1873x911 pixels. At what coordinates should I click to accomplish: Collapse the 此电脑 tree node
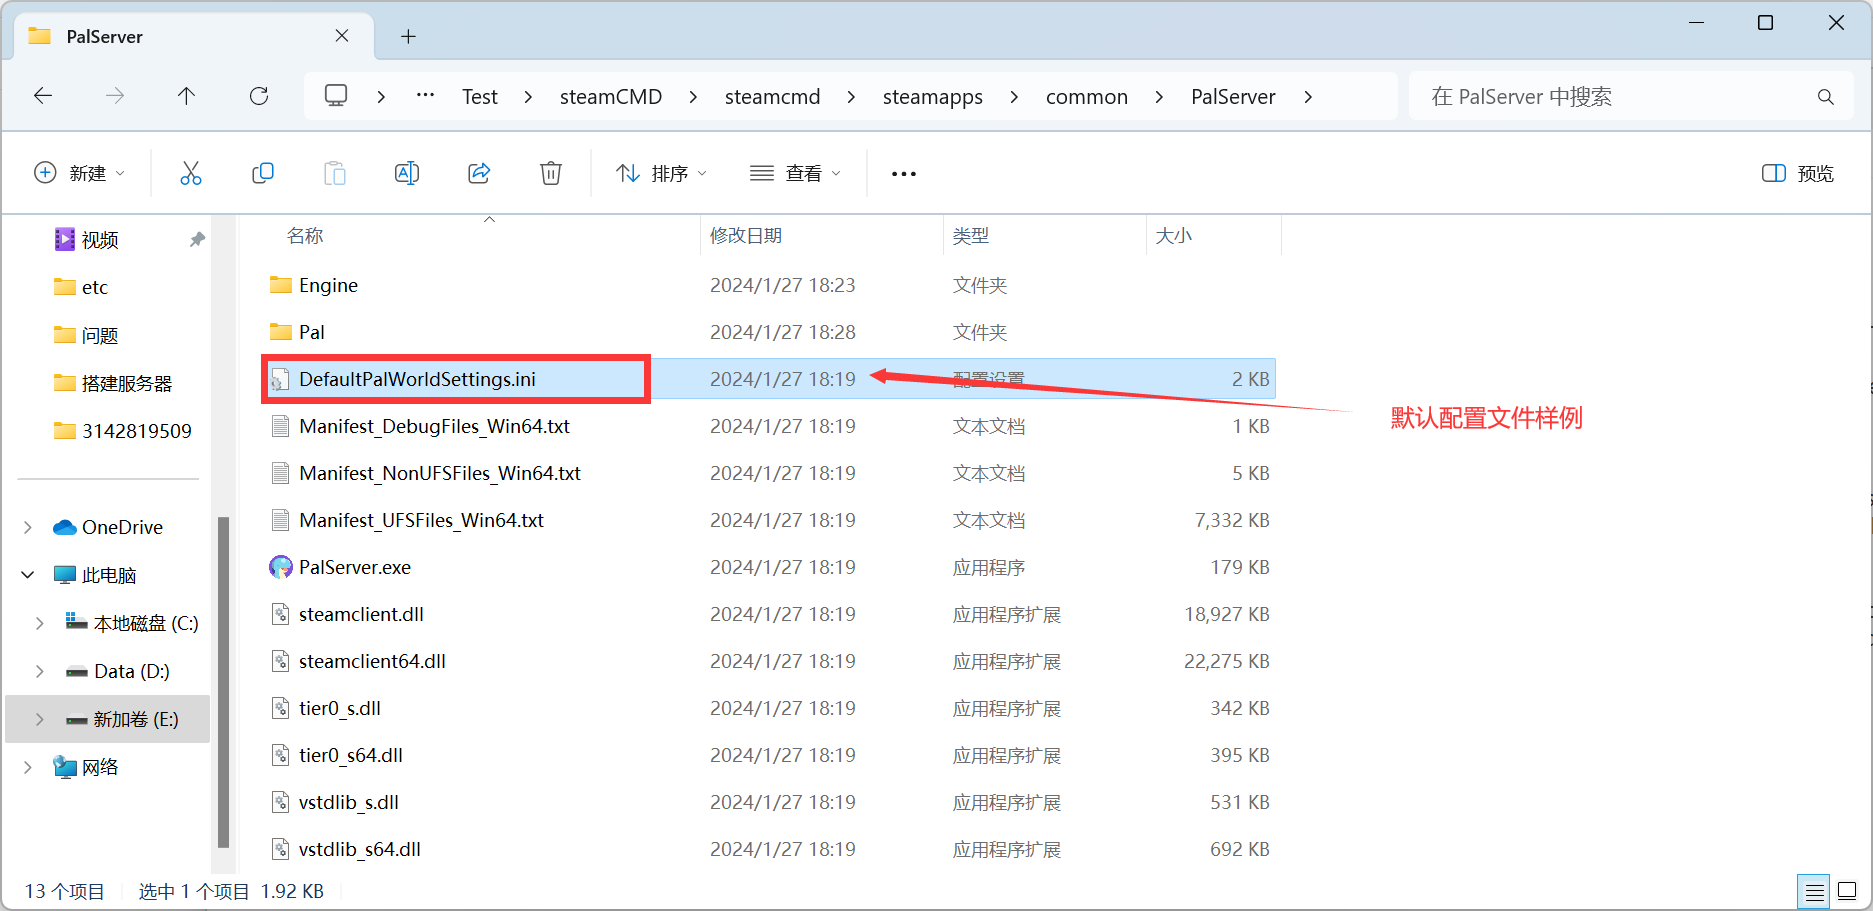tap(28, 575)
